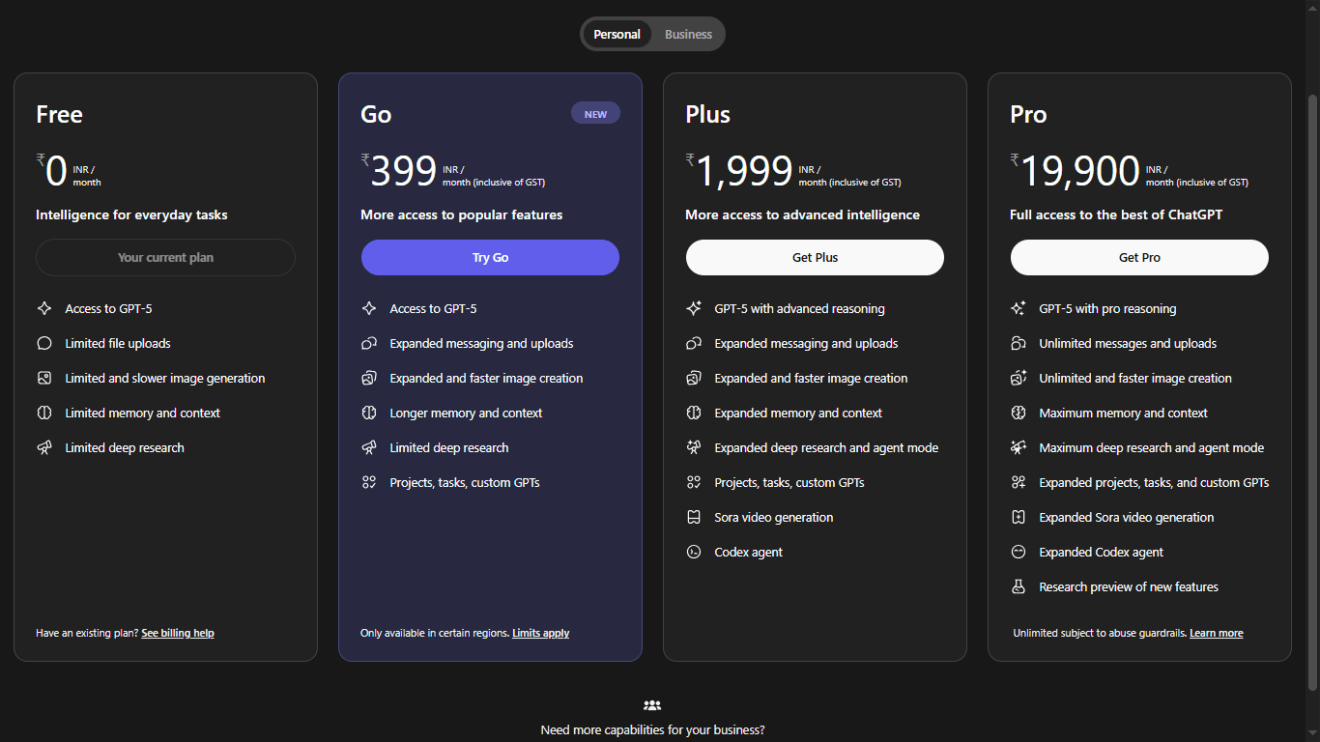Click the research preview flask icon under Pro
The width and height of the screenshot is (1320, 742).
pyautogui.click(x=1019, y=587)
